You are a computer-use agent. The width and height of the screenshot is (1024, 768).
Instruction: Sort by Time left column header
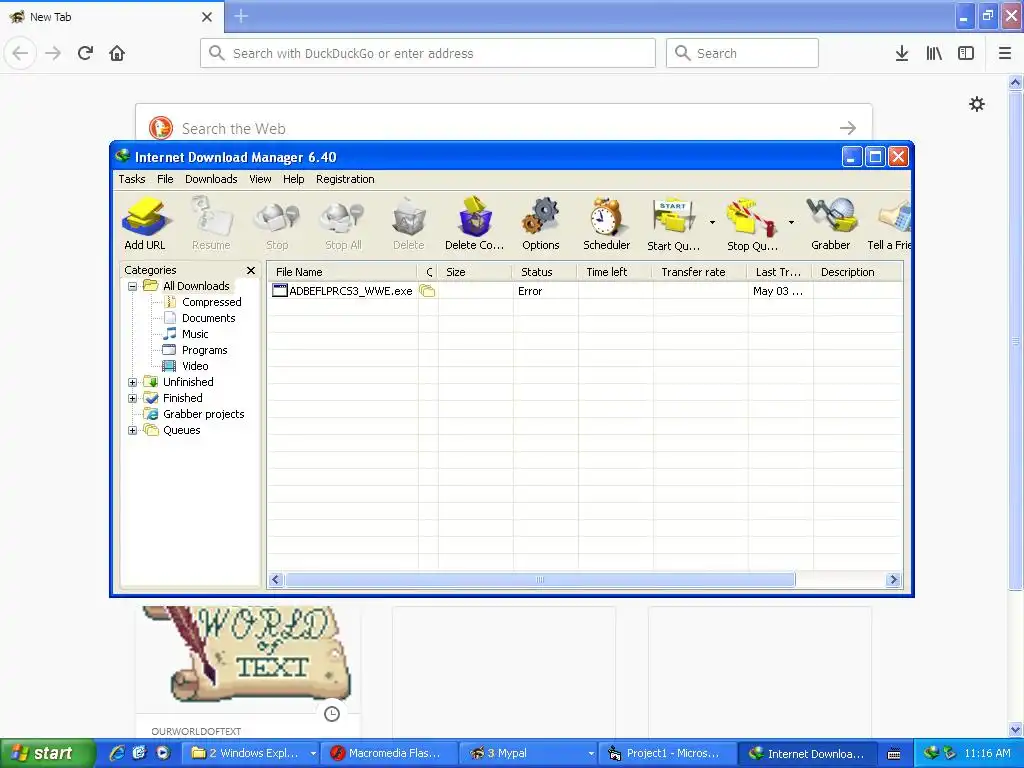[615, 272]
